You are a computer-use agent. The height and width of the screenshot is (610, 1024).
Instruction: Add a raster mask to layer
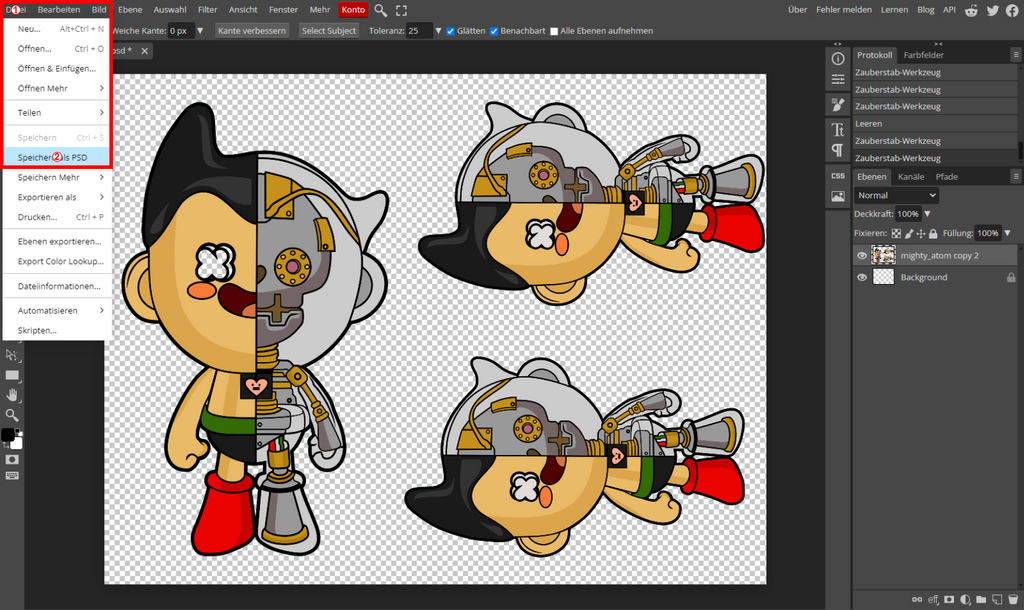[x=949, y=600]
